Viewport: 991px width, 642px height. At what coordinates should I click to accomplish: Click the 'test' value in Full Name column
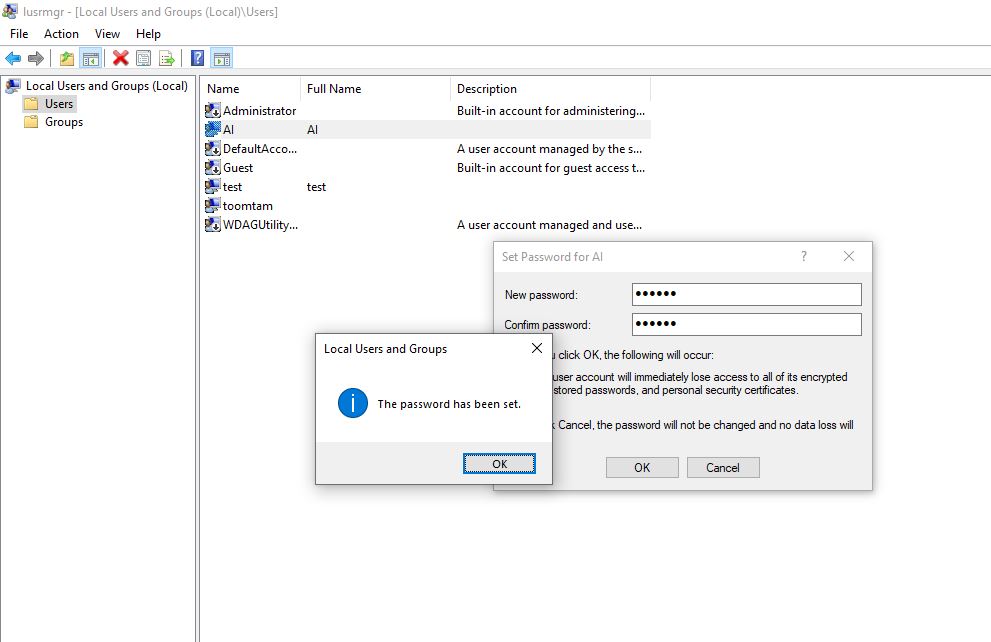coord(316,186)
